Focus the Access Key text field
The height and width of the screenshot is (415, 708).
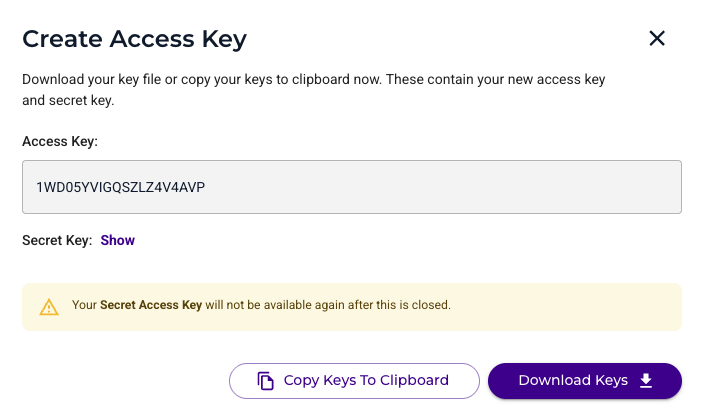click(x=351, y=187)
